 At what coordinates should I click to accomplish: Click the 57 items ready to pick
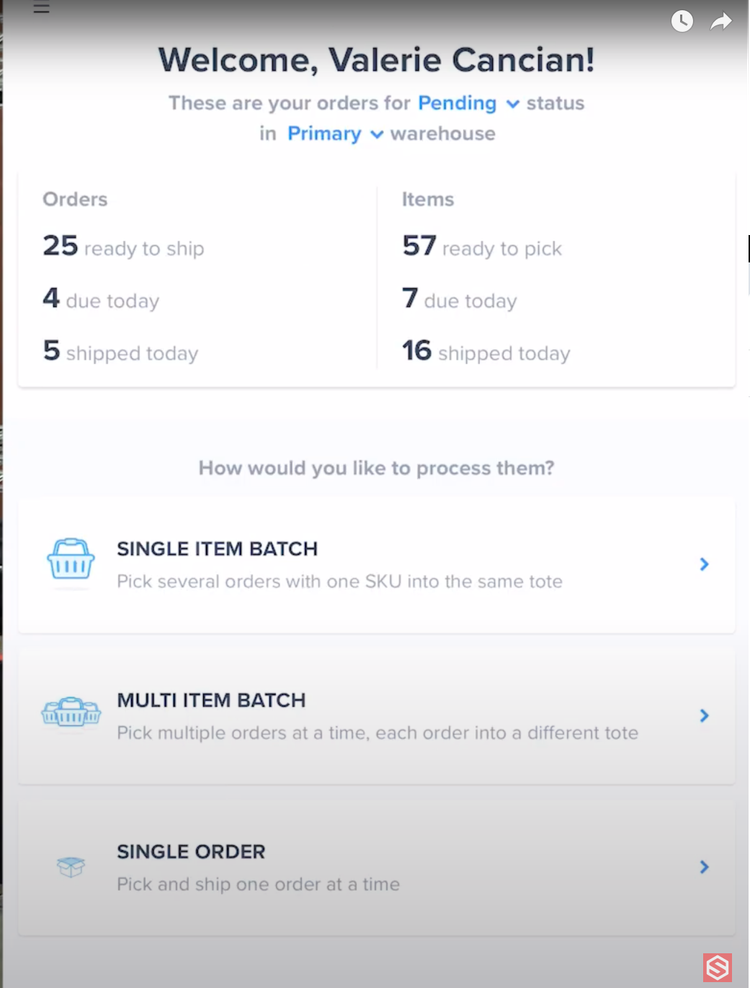click(481, 247)
